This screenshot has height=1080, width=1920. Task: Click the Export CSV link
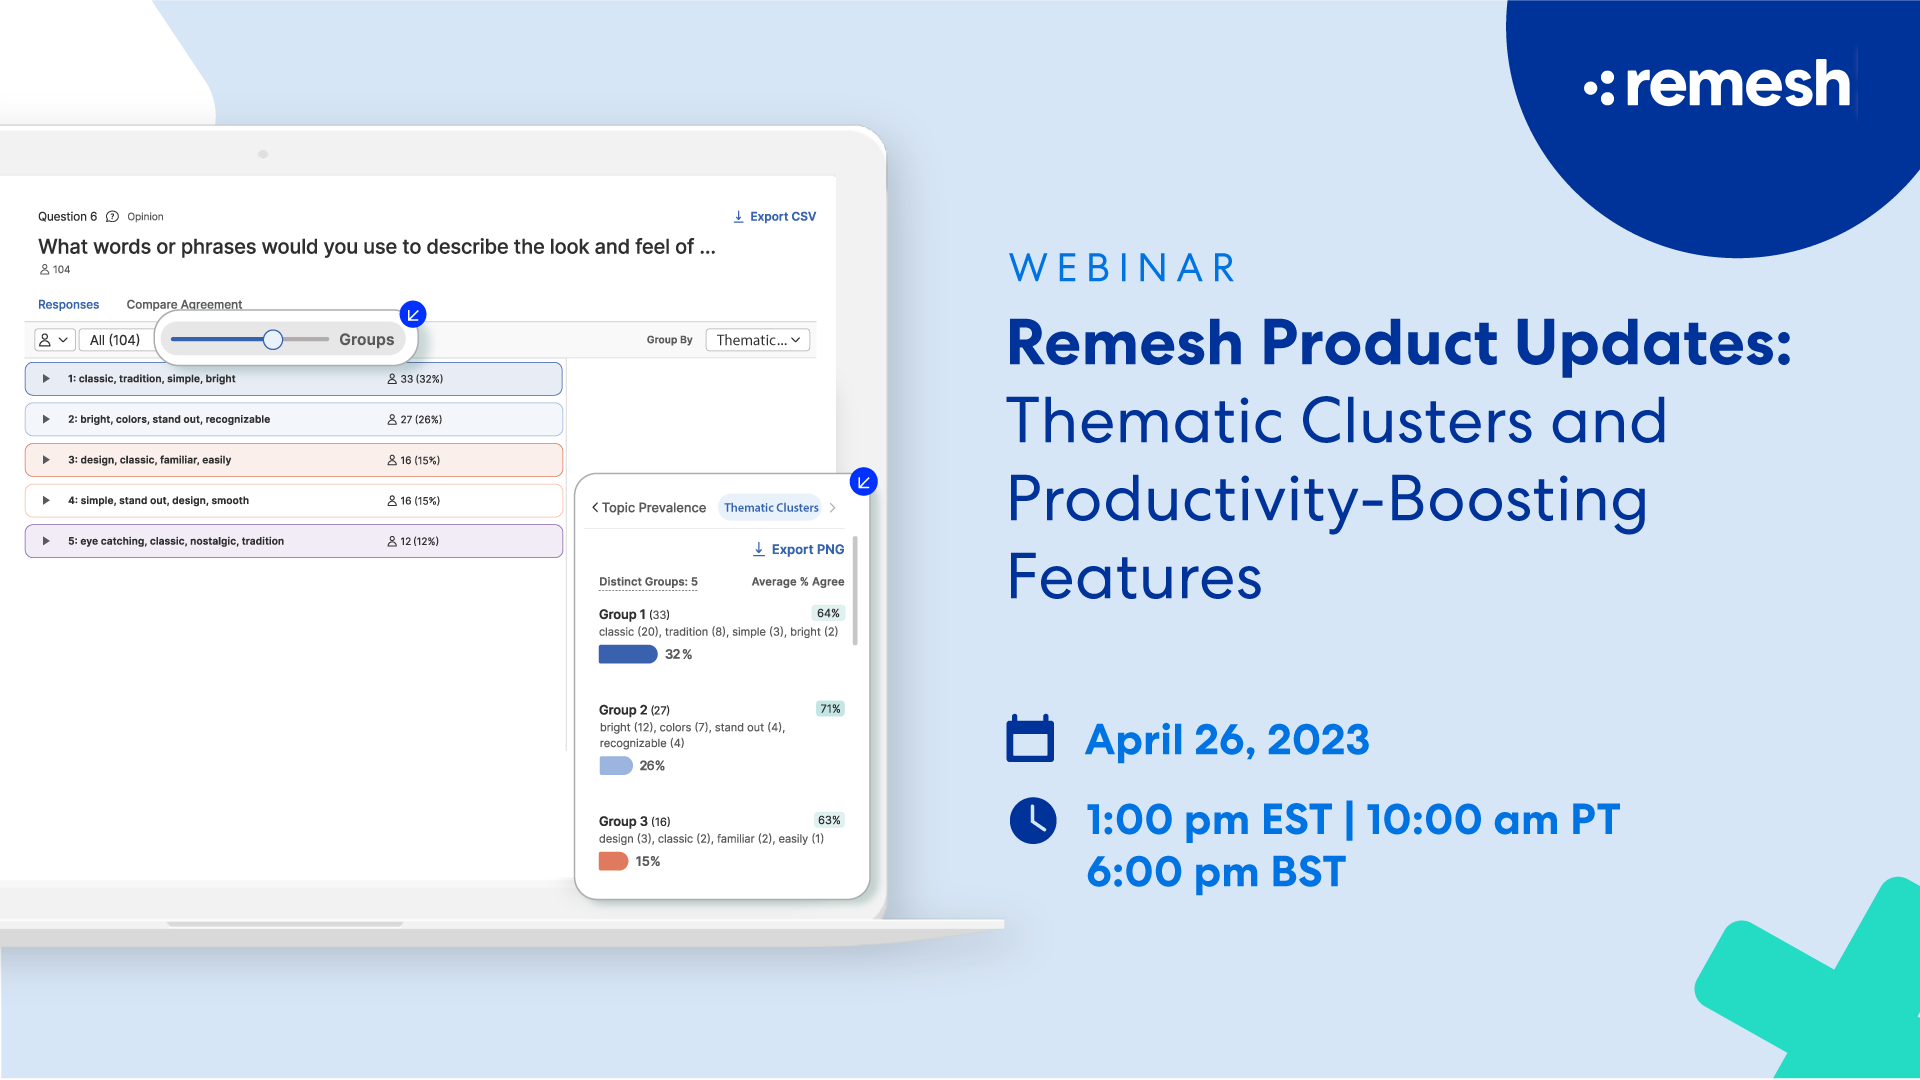pyautogui.click(x=784, y=216)
